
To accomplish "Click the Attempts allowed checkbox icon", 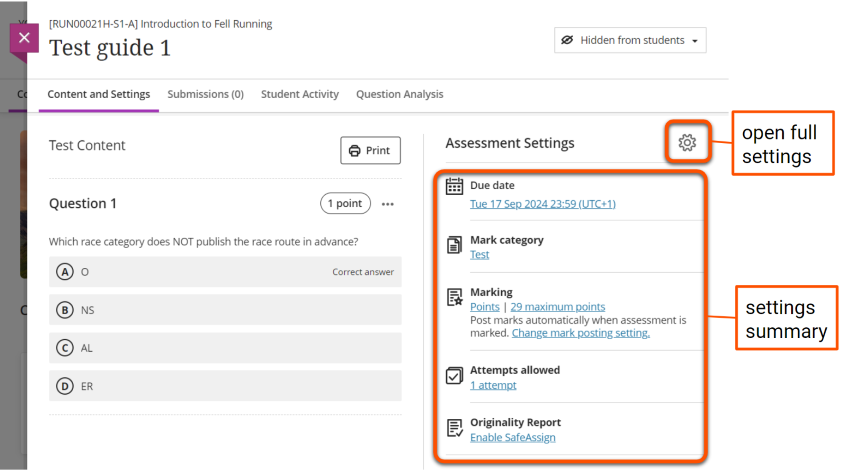I will coord(454,376).
